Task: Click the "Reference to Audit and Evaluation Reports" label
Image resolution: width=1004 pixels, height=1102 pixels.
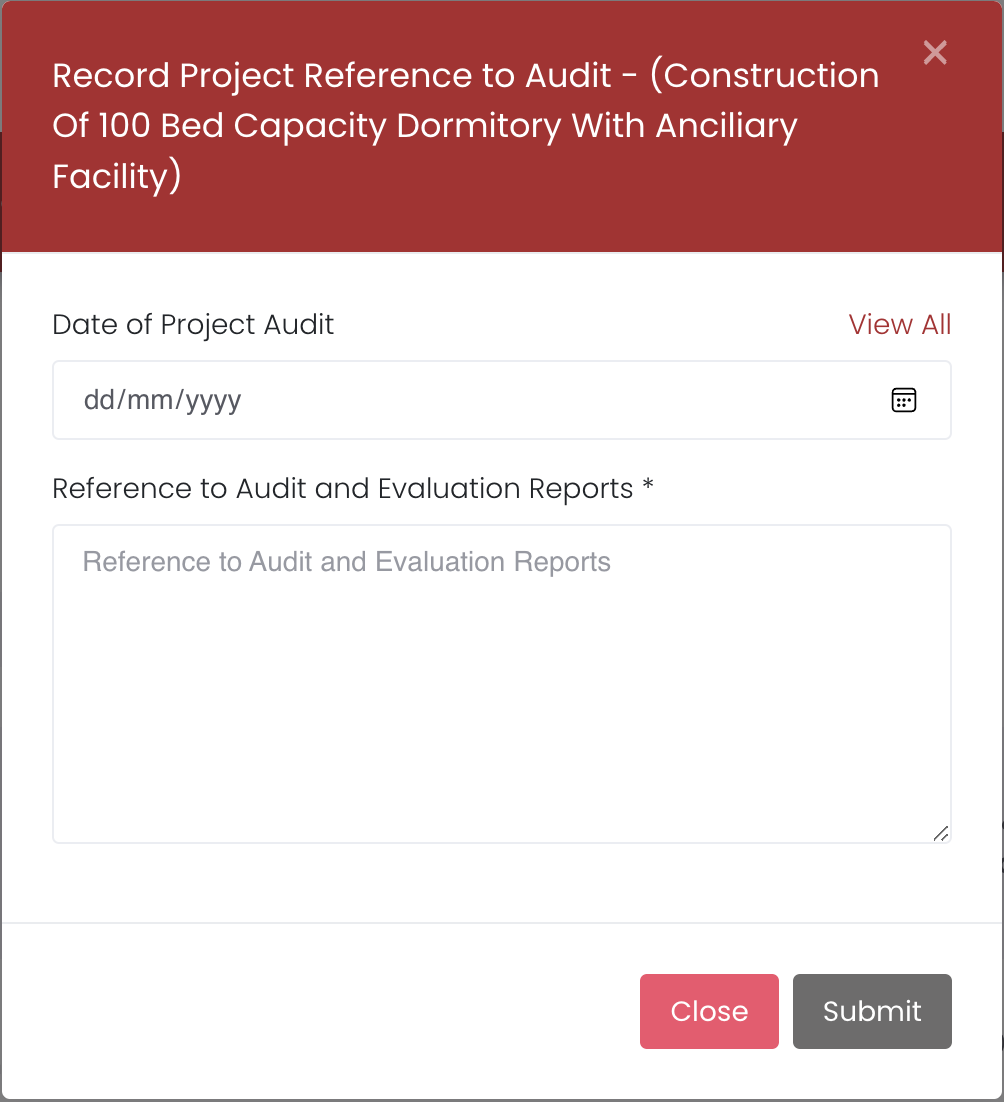Action: [x=342, y=488]
